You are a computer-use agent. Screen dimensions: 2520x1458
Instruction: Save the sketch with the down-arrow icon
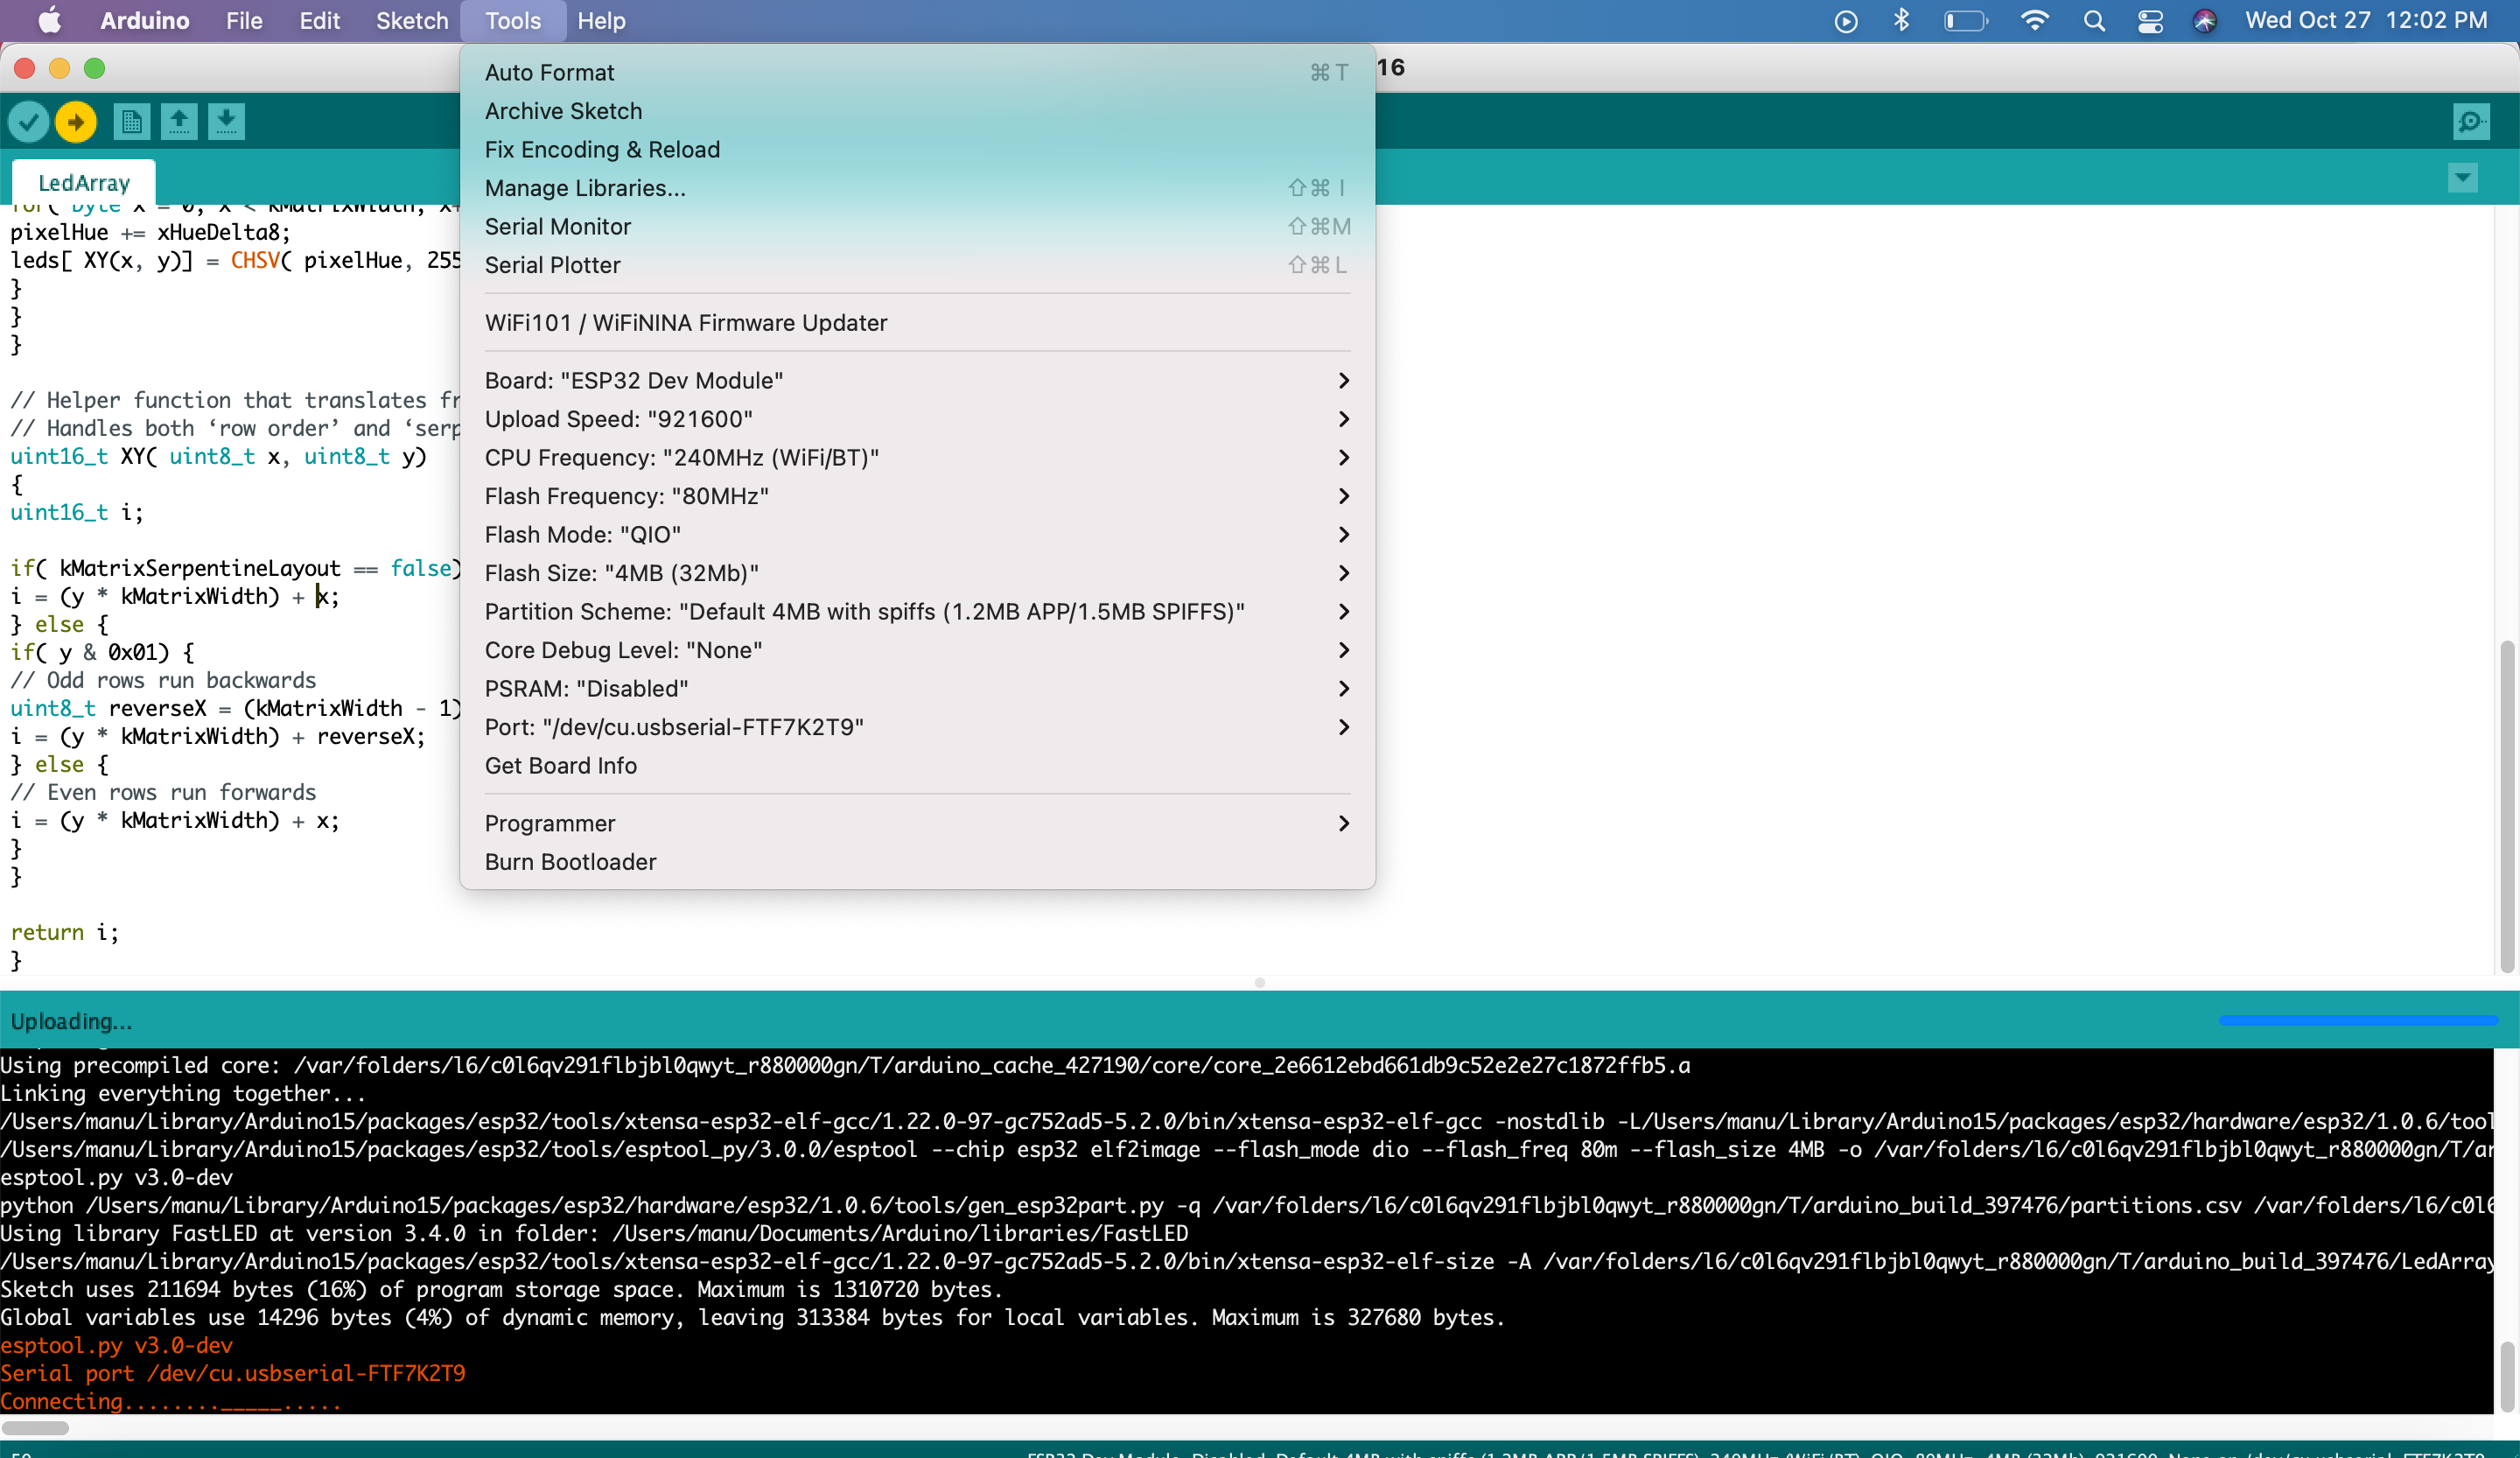(227, 122)
